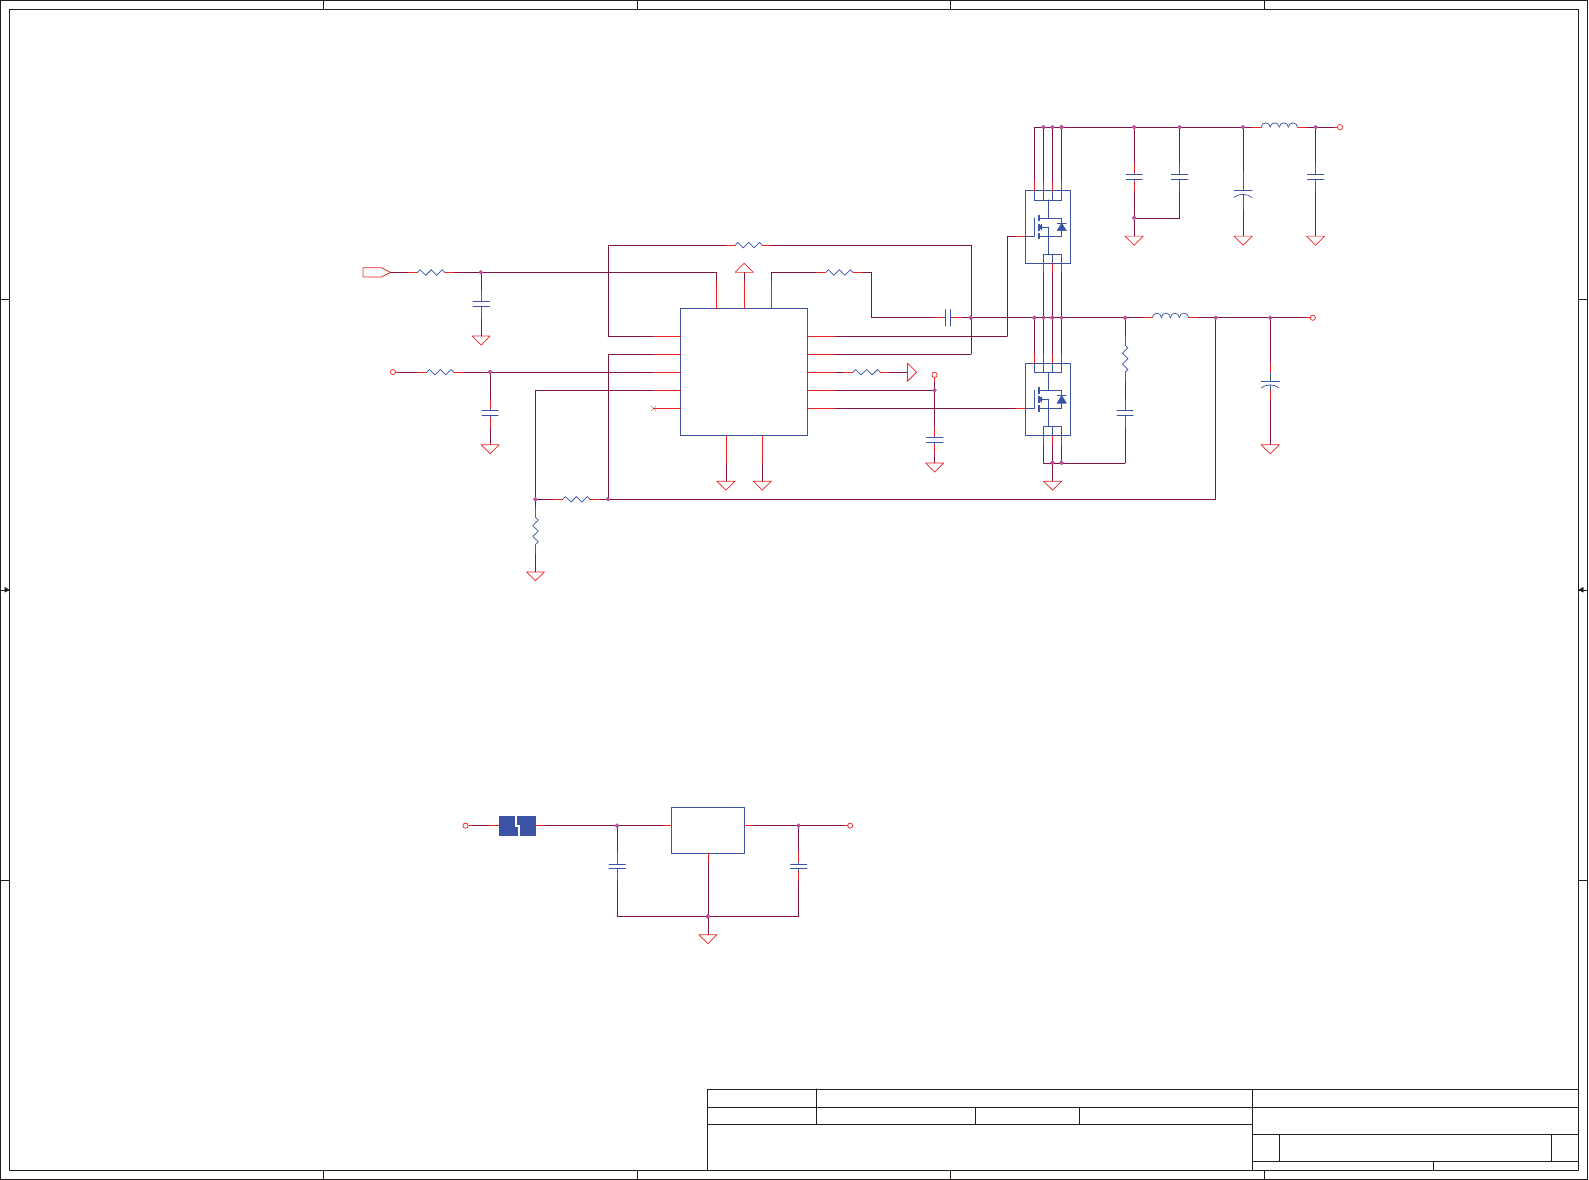Click the solid blue two-pad jumper symbol
Viewport: 1589px width, 1180px height.
(x=517, y=826)
